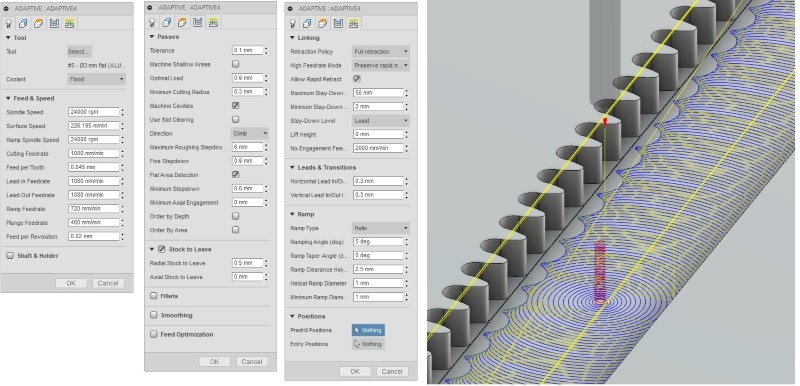This screenshot has width=800, height=386.
Task: Open Stay-Down Level dropdown
Action: [381, 120]
